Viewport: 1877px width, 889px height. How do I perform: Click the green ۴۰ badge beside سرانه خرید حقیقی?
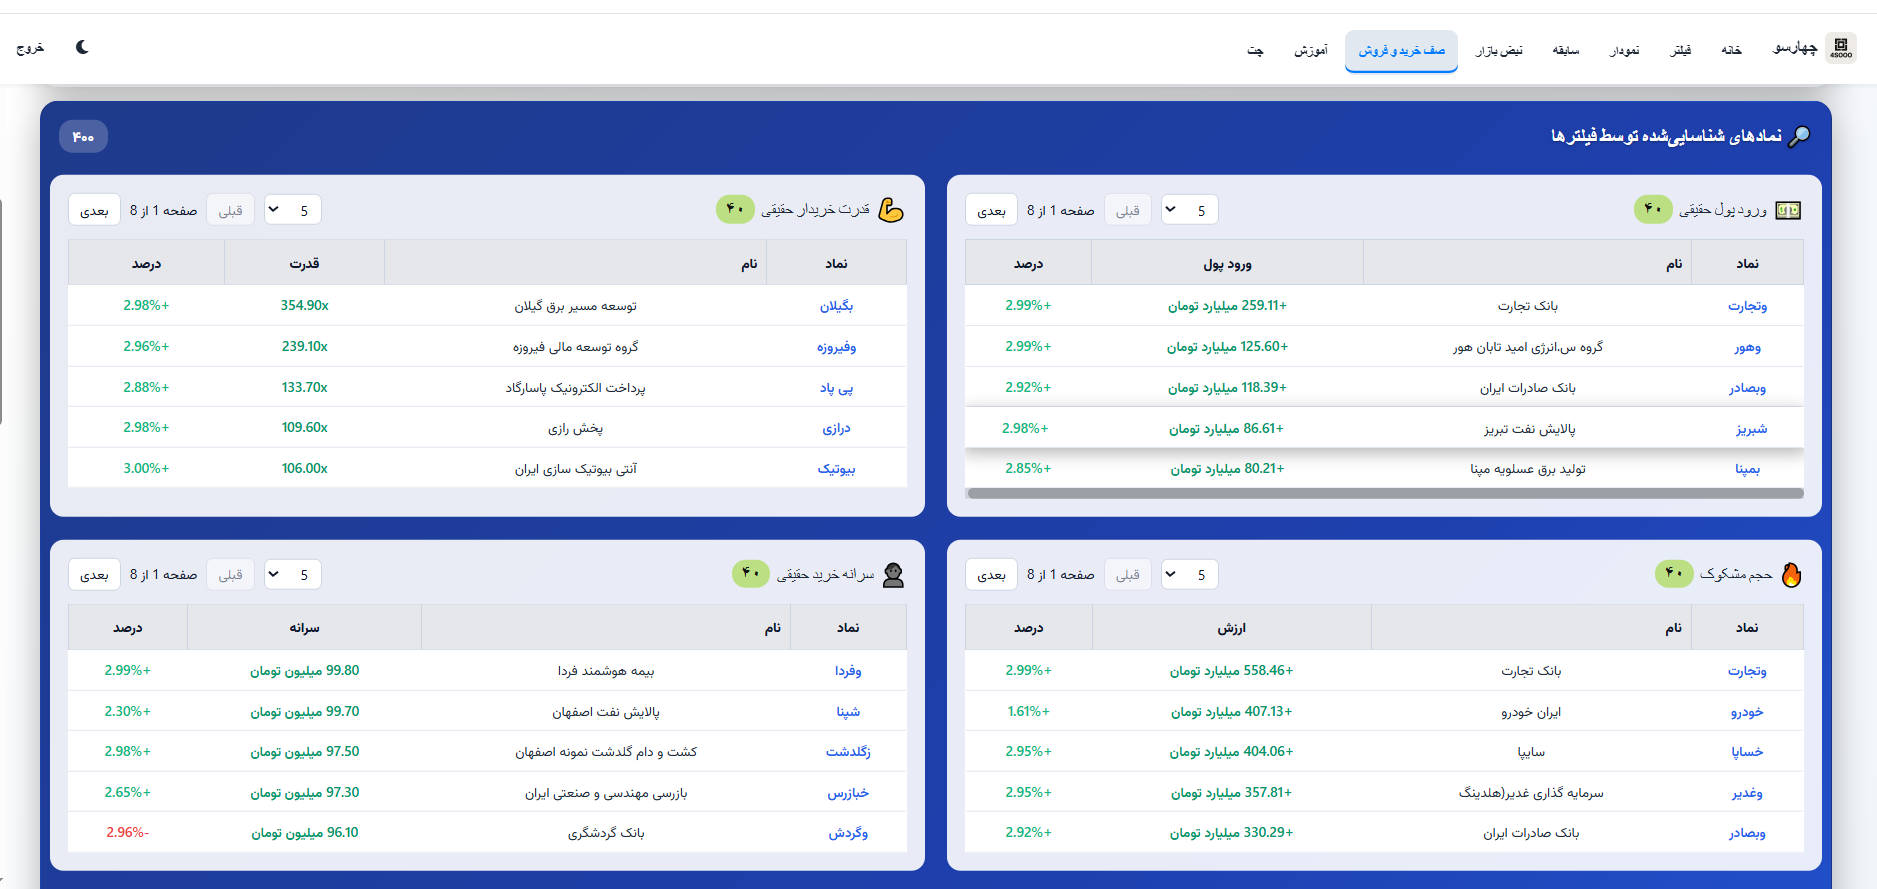751,573
